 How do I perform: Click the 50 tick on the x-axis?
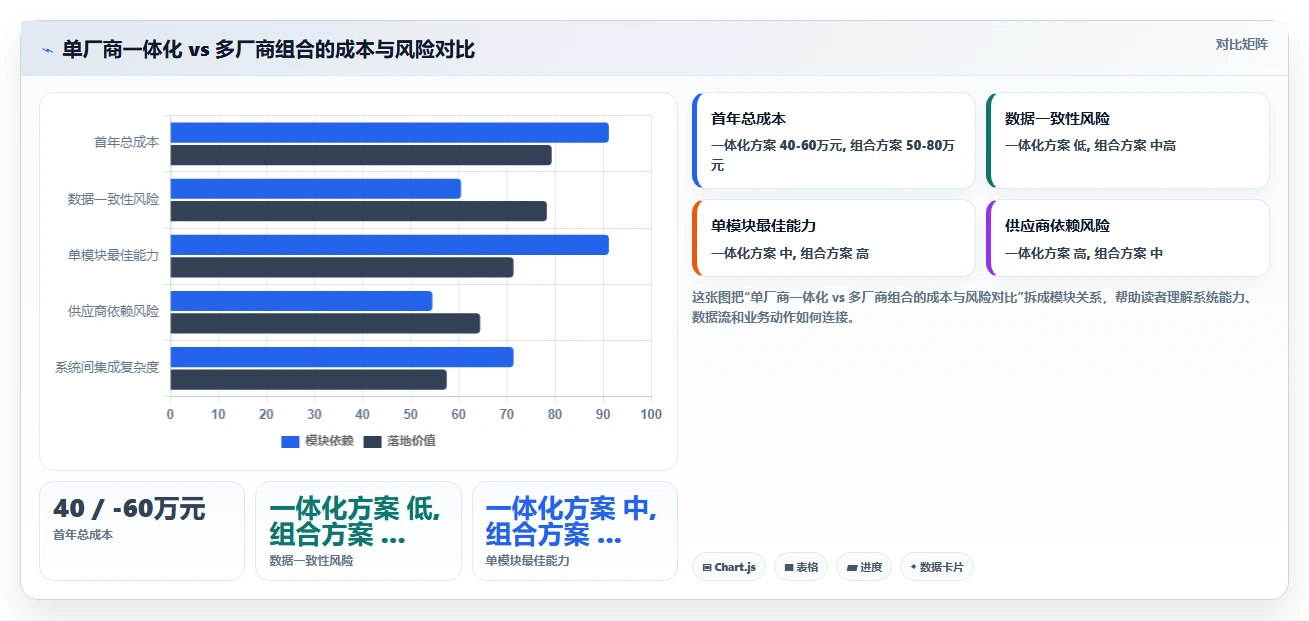click(411, 414)
